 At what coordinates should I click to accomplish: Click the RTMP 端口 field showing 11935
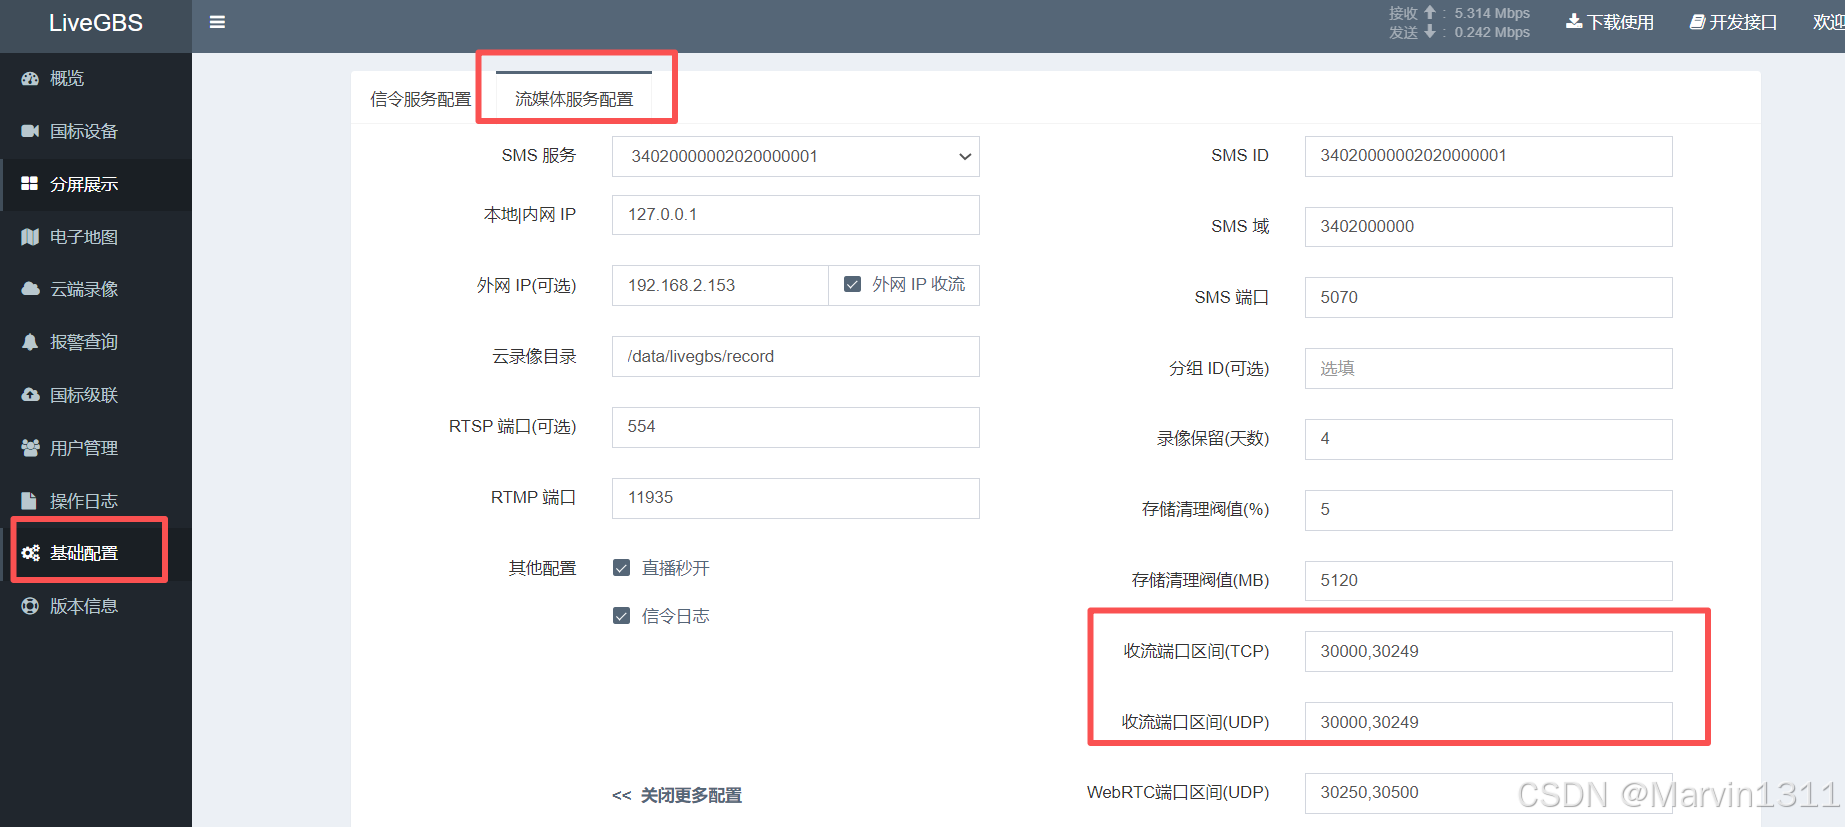click(x=795, y=498)
